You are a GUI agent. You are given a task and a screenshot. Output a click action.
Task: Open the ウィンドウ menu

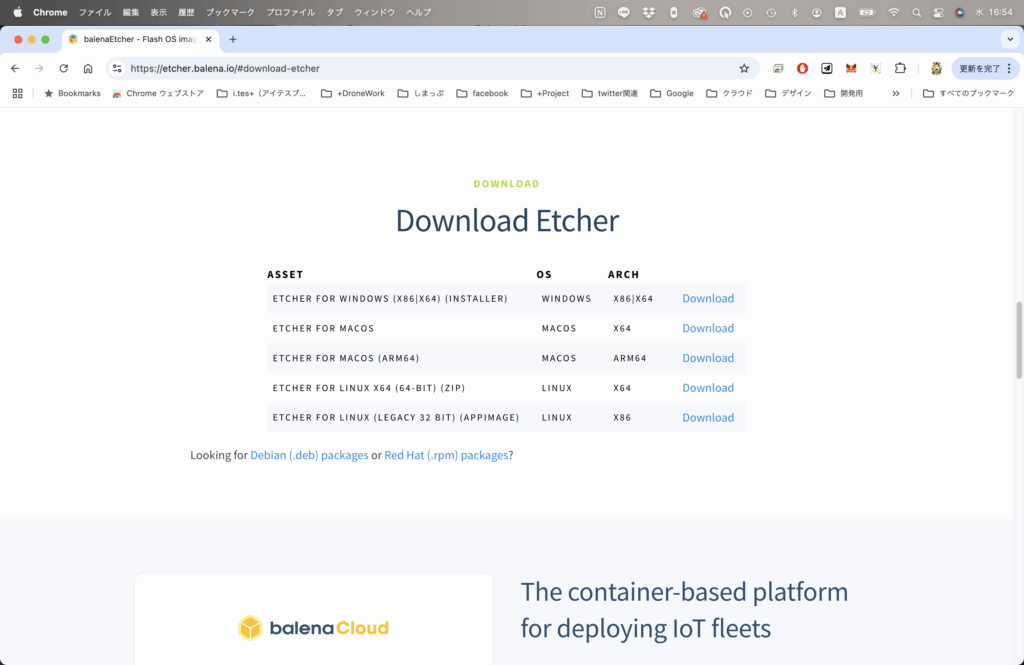(375, 12)
